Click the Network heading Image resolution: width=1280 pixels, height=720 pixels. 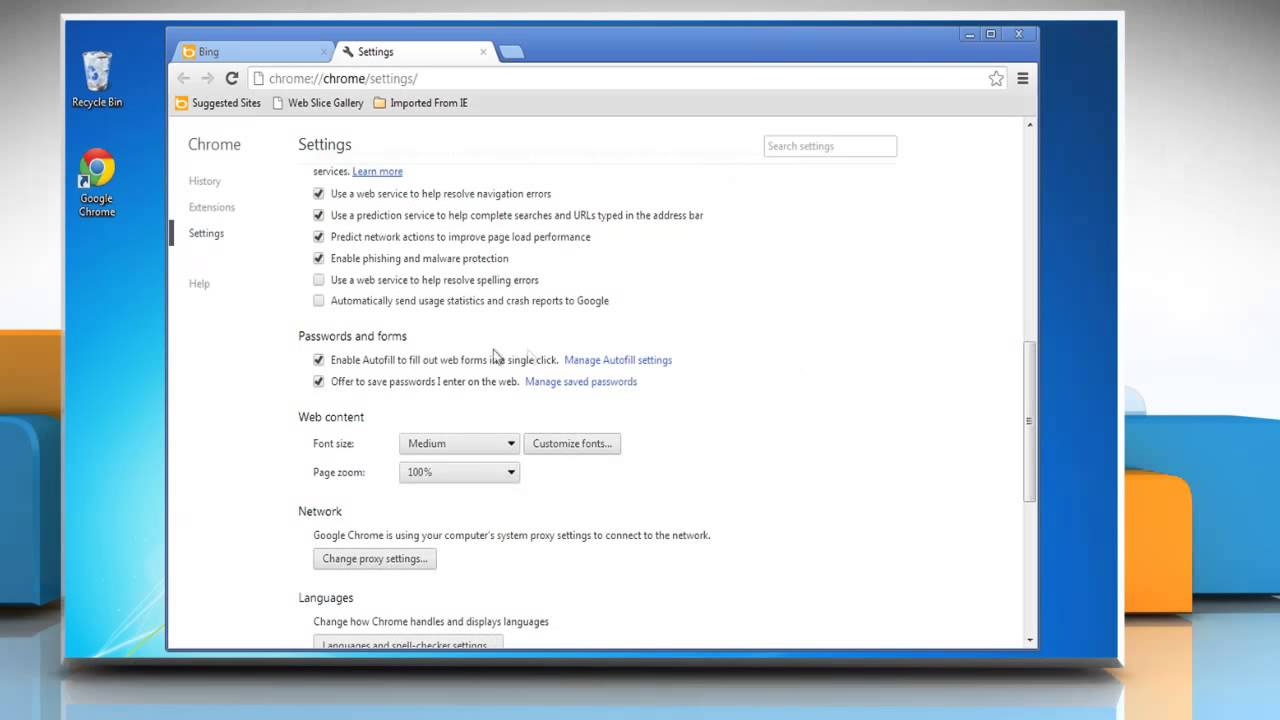(x=320, y=511)
